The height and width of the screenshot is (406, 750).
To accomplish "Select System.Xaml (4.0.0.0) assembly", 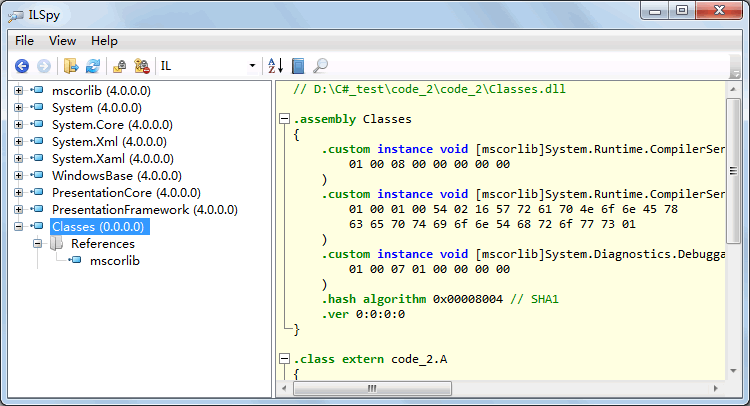I will (x=112, y=158).
